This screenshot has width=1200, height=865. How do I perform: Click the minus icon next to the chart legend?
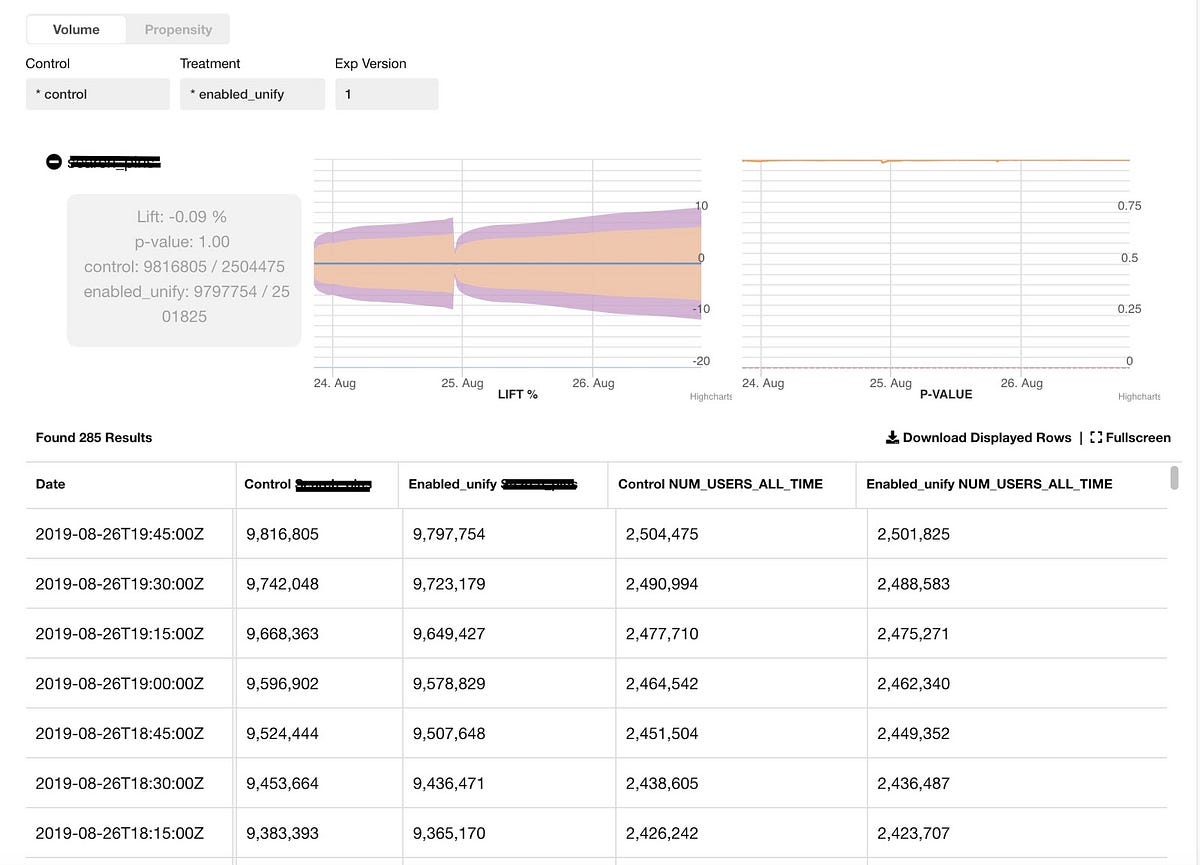pos(54,161)
